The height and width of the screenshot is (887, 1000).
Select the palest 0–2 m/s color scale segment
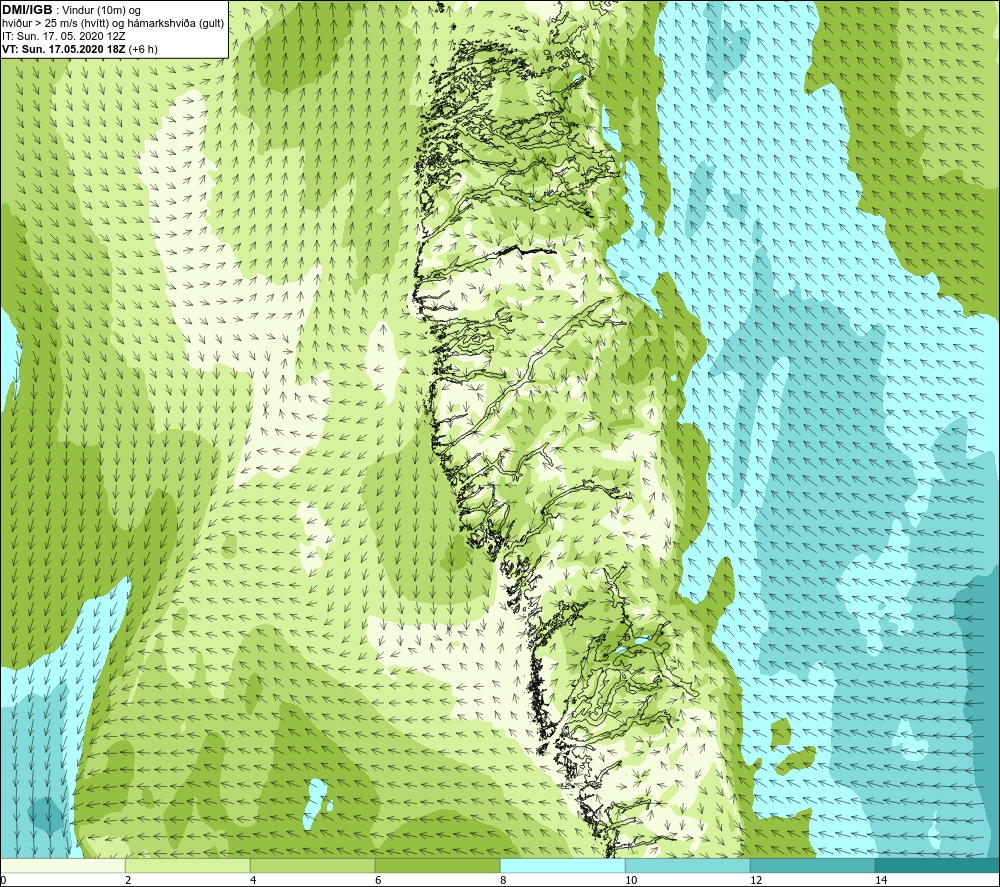(62, 865)
